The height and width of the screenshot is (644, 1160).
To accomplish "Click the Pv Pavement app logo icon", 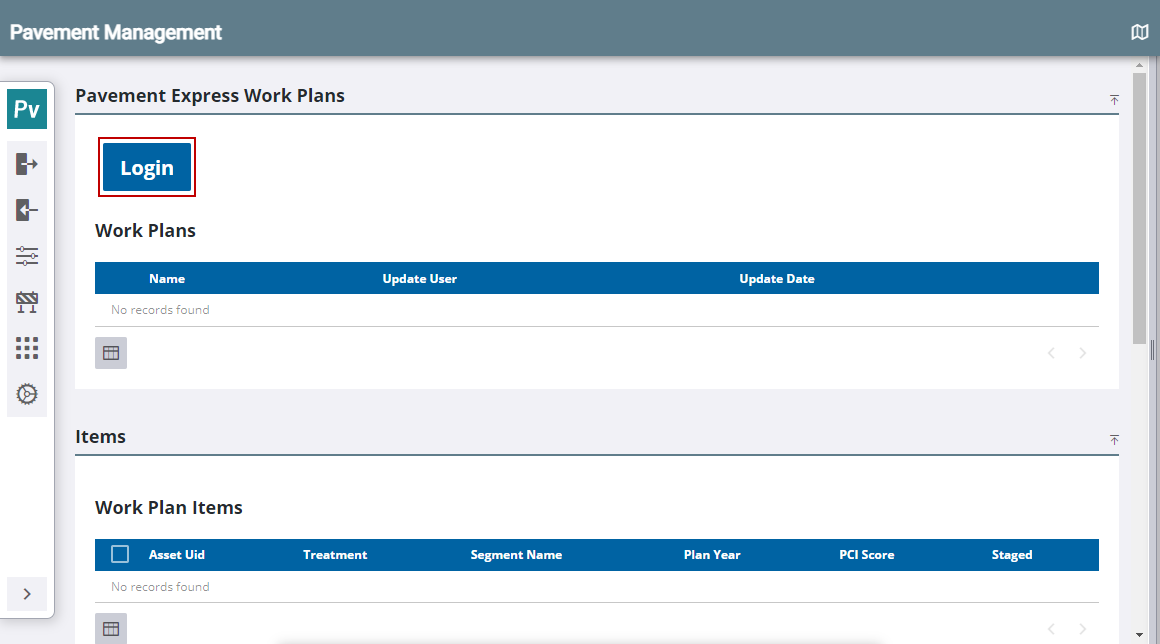I will 27,109.
